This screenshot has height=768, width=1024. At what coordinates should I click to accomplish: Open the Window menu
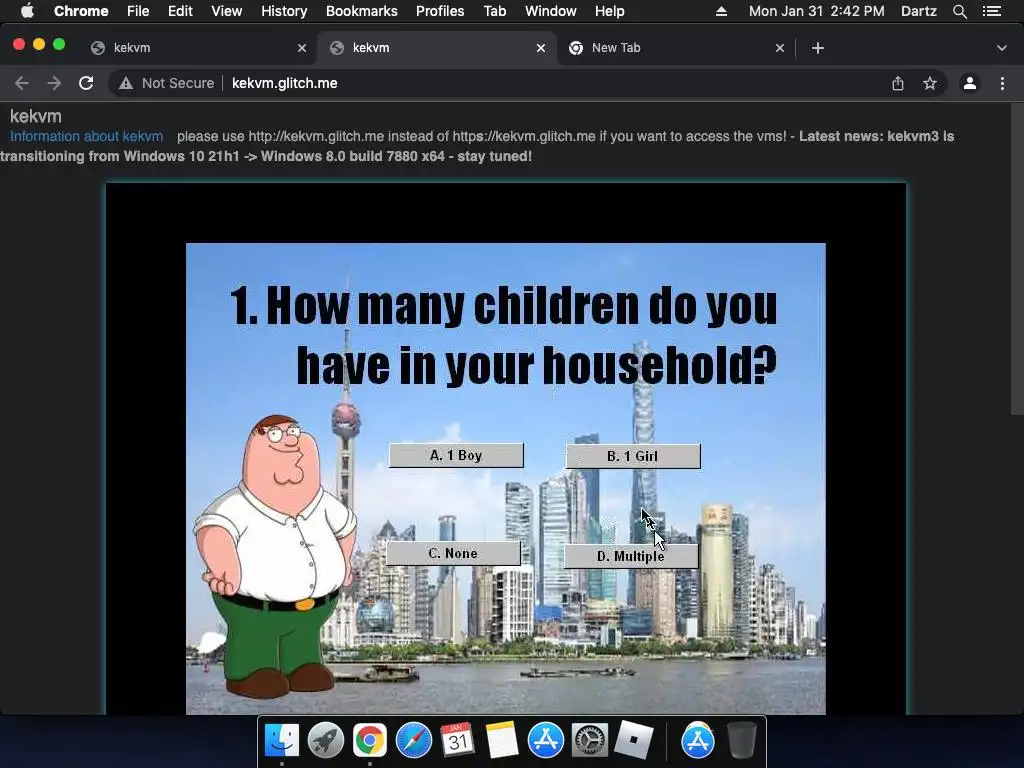[x=551, y=11]
